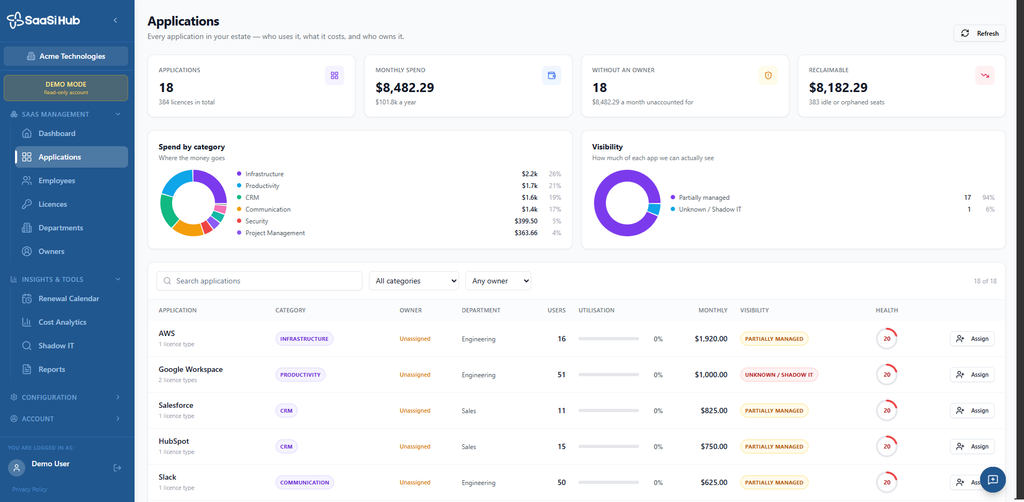The height and width of the screenshot is (502, 1024).
Task: Refresh the applications data
Action: coord(980,33)
